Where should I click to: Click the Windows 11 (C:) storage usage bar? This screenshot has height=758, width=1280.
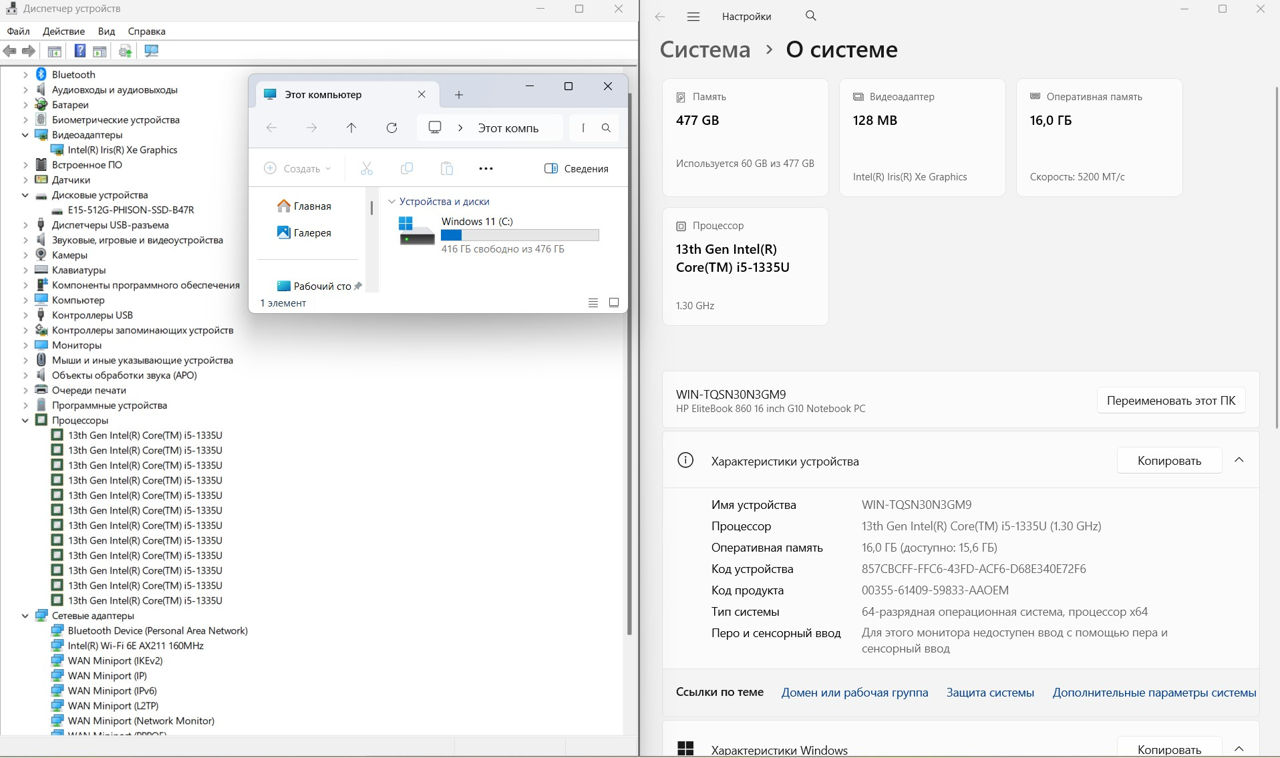[520, 235]
